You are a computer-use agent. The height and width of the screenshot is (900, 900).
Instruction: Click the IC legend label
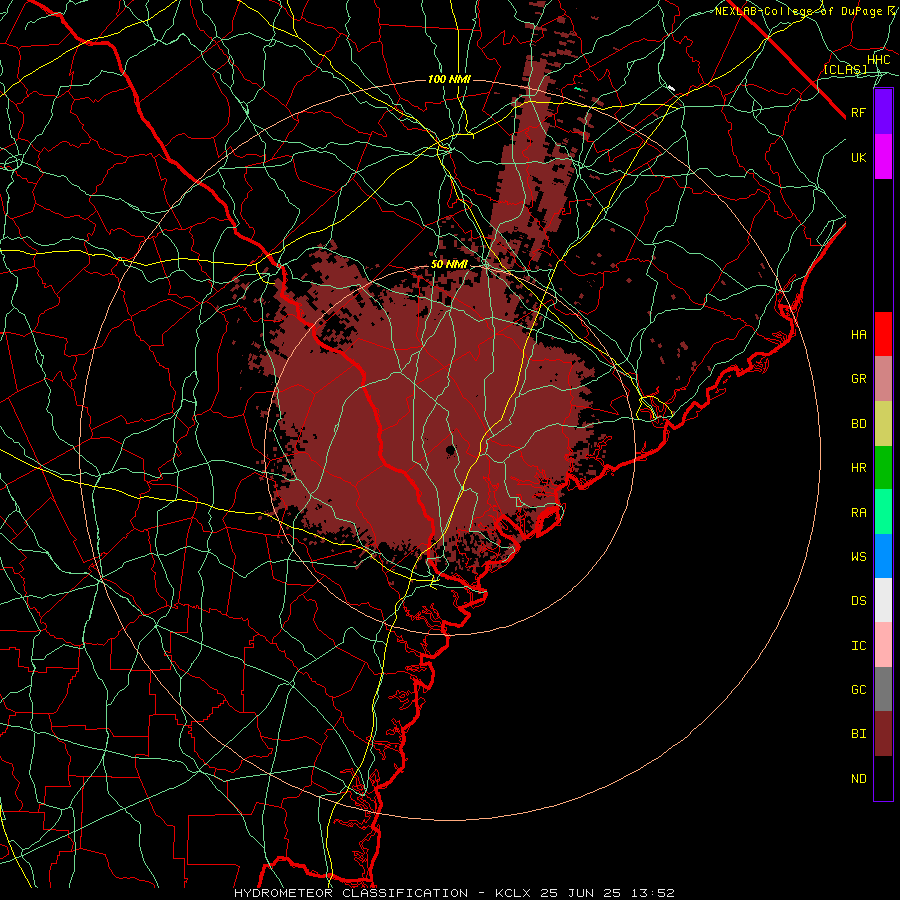pos(858,646)
